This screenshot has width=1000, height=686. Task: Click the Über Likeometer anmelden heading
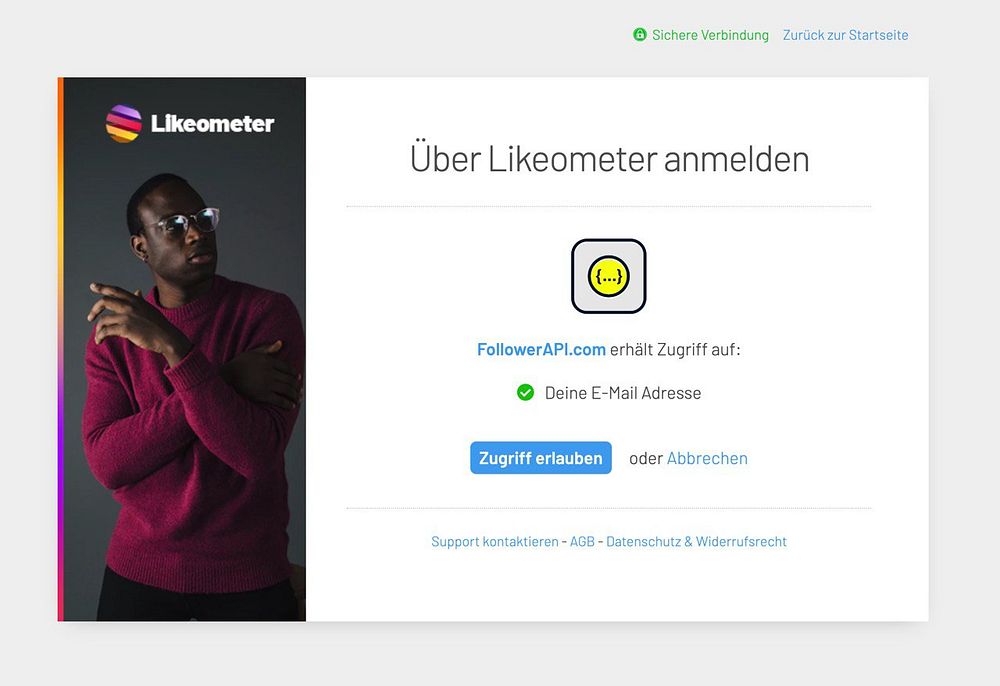[609, 159]
